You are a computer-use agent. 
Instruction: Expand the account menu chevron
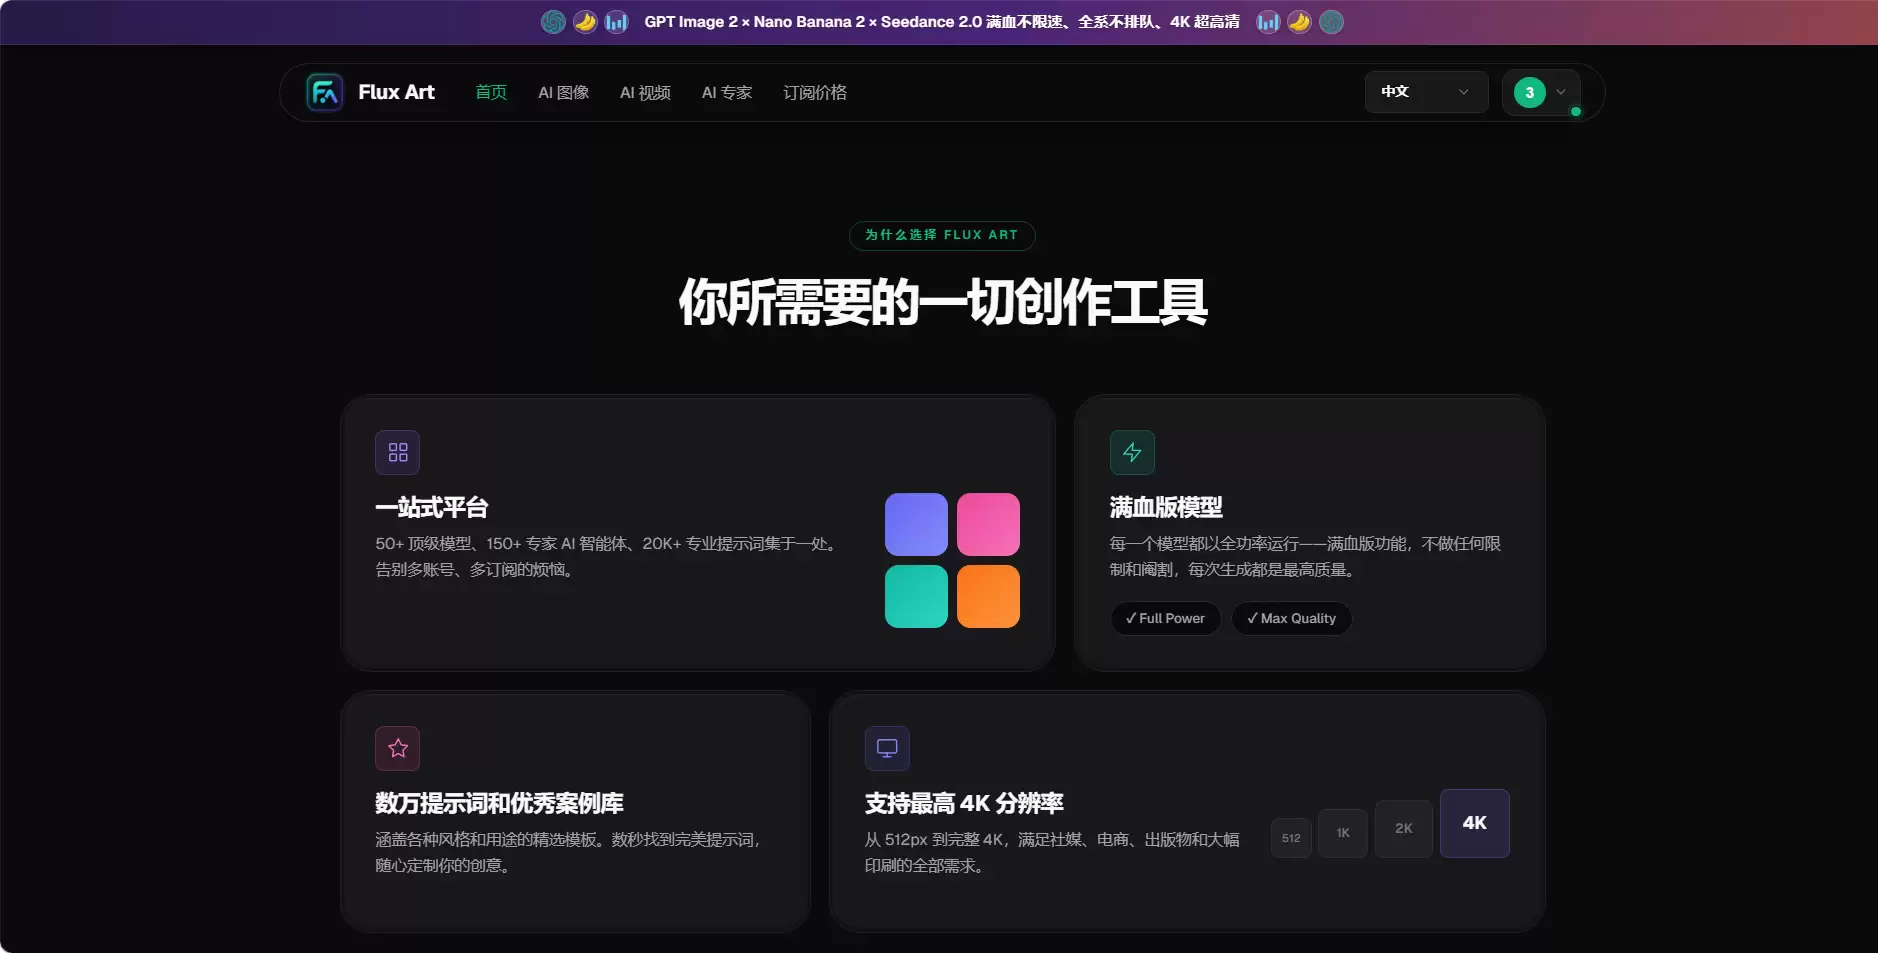[x=1561, y=92]
